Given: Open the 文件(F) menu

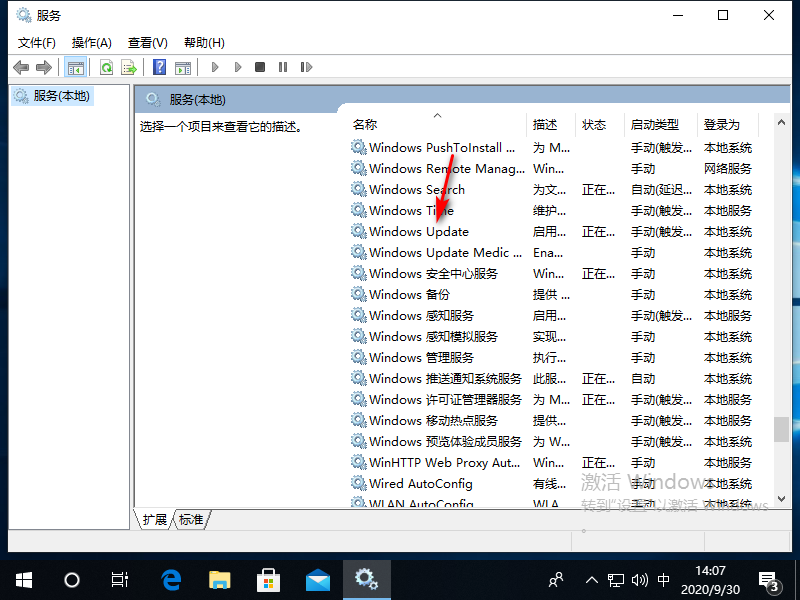Looking at the screenshot, I should coord(37,42).
